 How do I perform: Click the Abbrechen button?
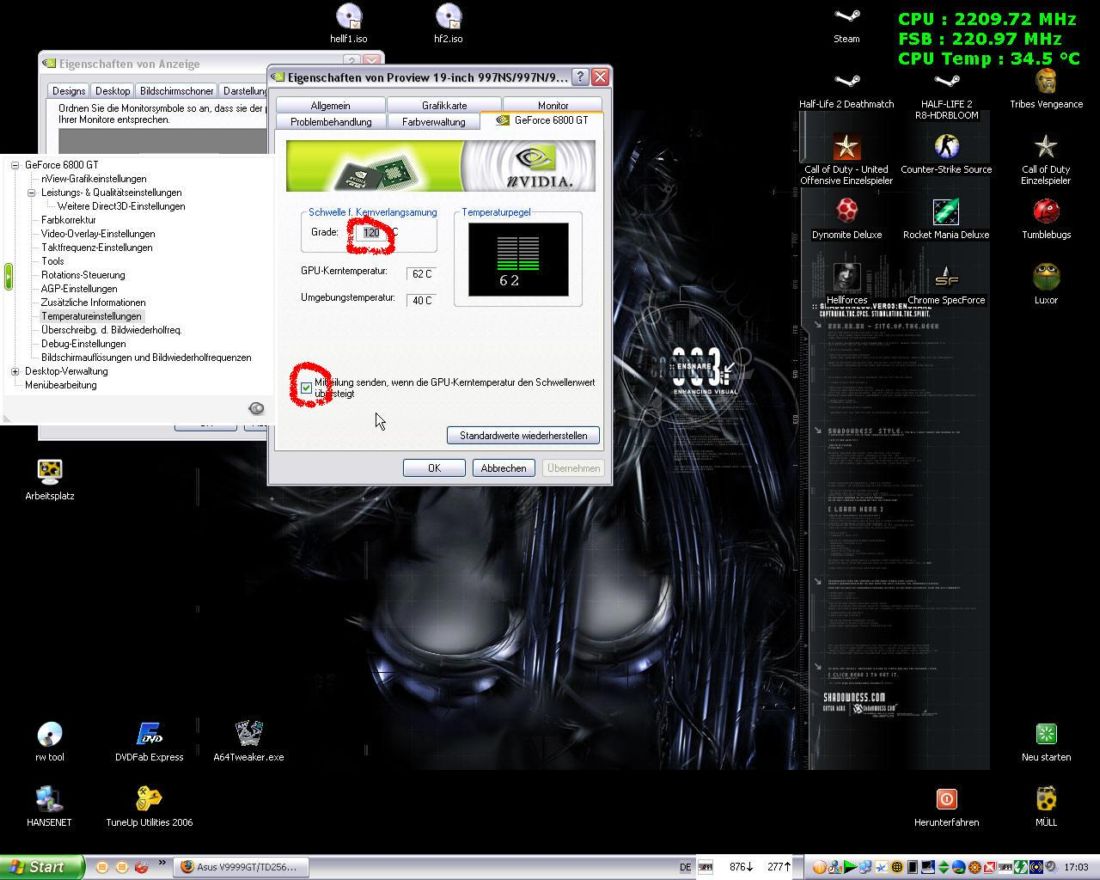point(504,468)
